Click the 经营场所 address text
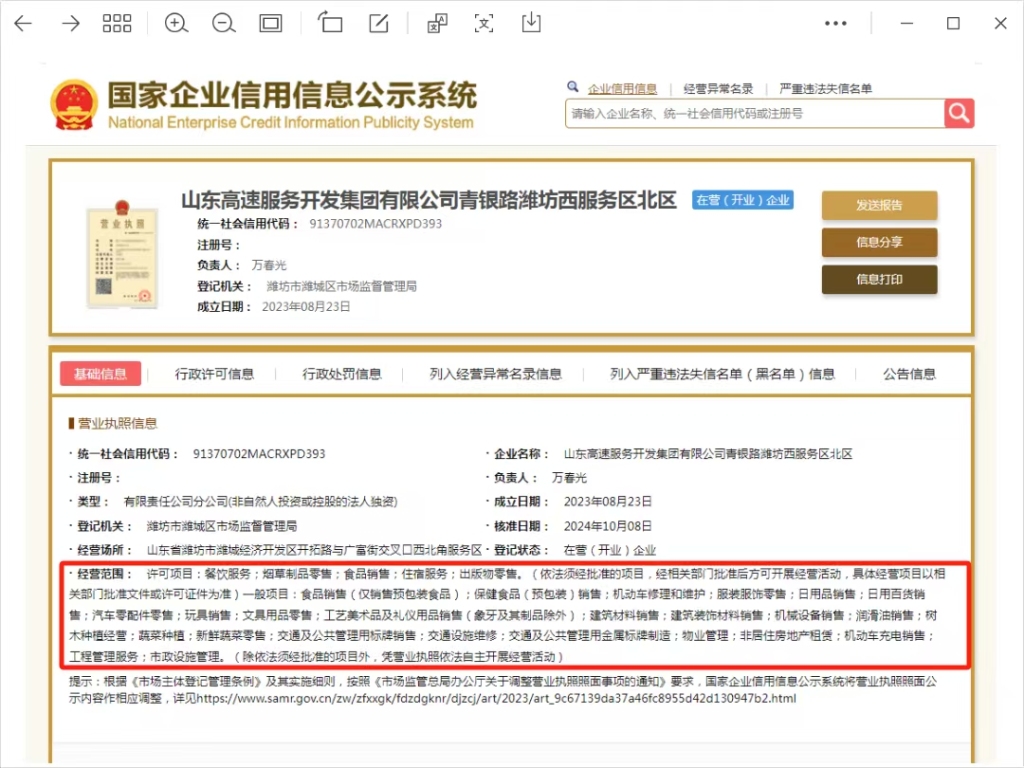 click(x=314, y=550)
